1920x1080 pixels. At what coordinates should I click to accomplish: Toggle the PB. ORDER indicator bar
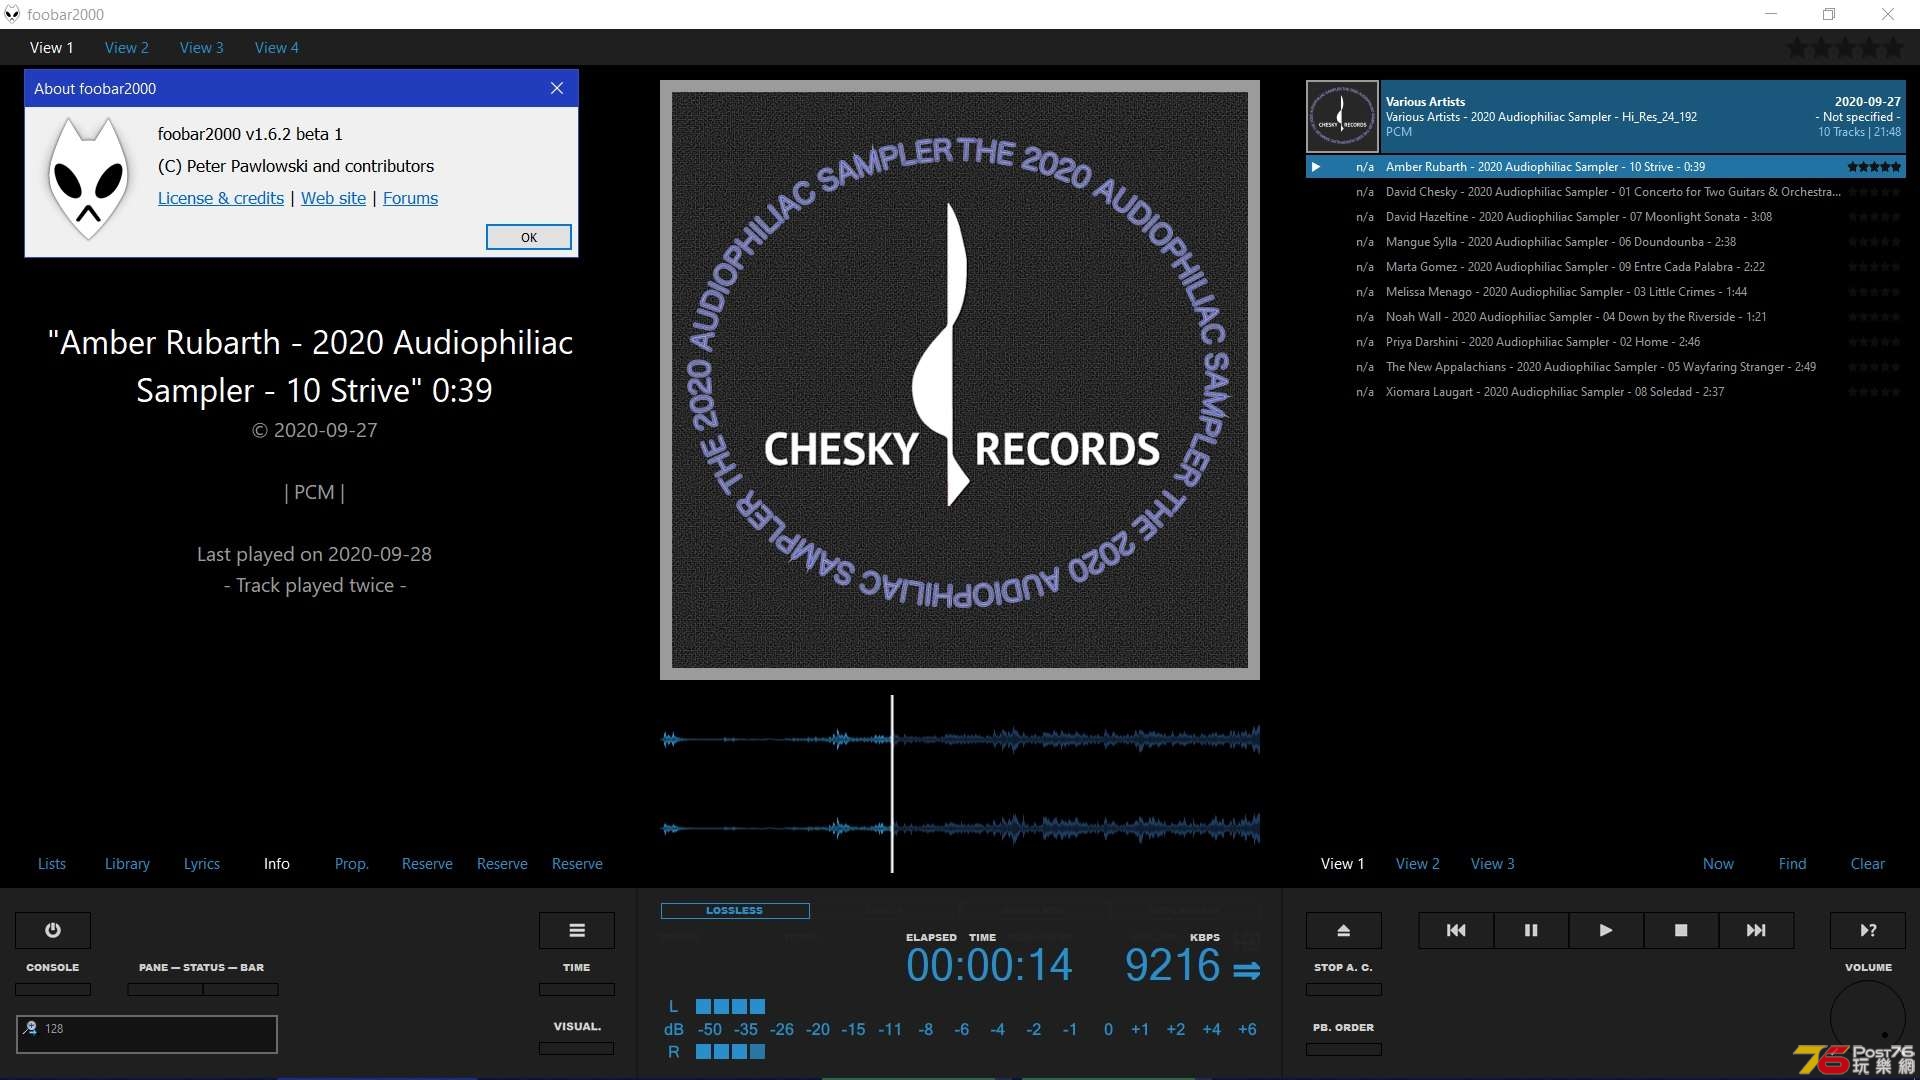1344,1049
